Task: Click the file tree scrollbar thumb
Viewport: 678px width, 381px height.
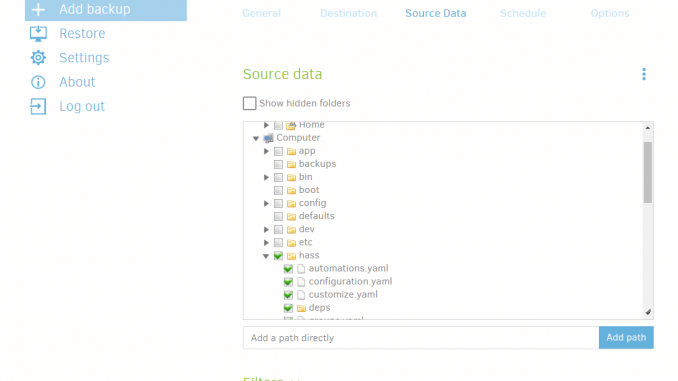Action: [647, 172]
